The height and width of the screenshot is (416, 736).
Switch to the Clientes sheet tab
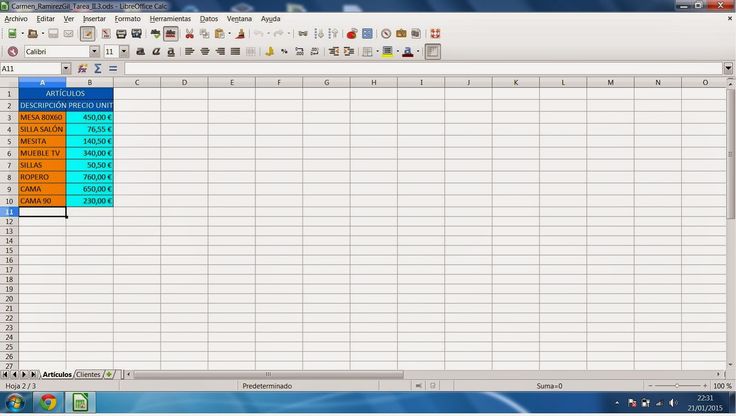click(x=88, y=374)
